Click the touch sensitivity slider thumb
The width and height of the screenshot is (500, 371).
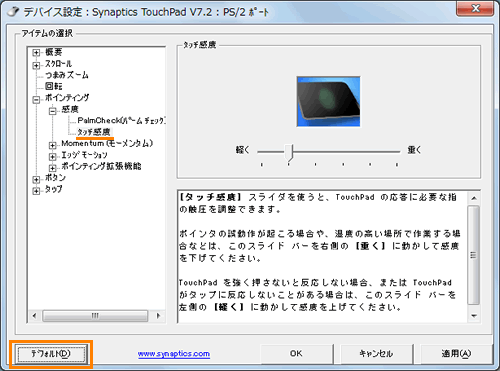(x=289, y=153)
